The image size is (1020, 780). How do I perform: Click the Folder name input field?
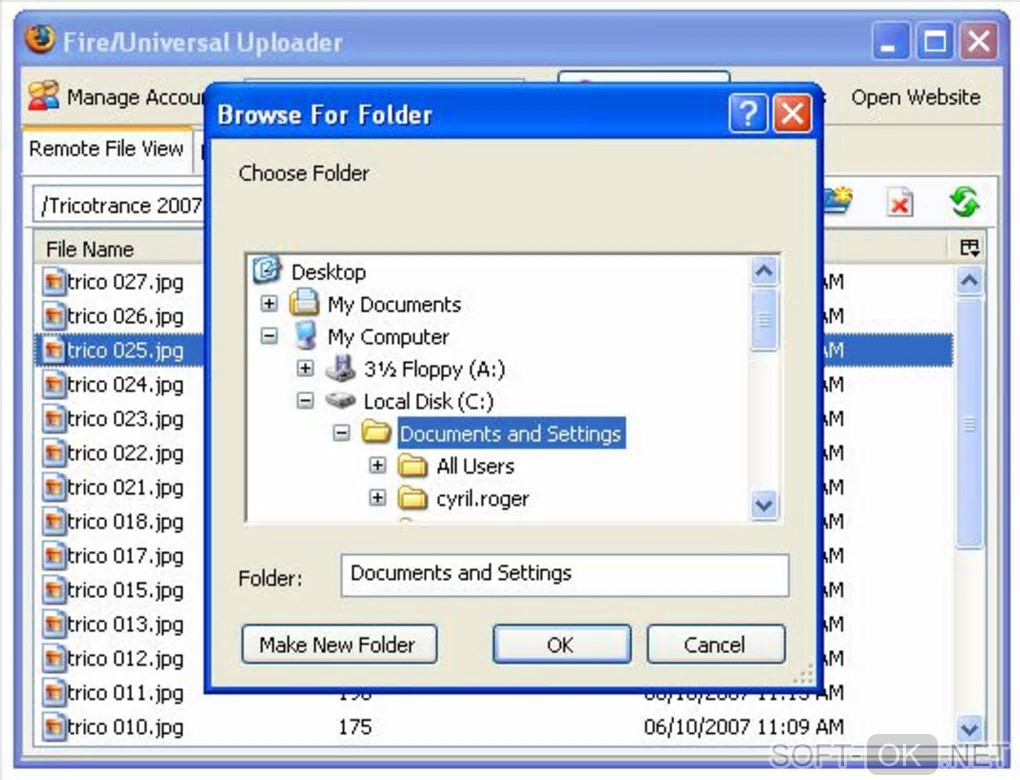point(565,574)
